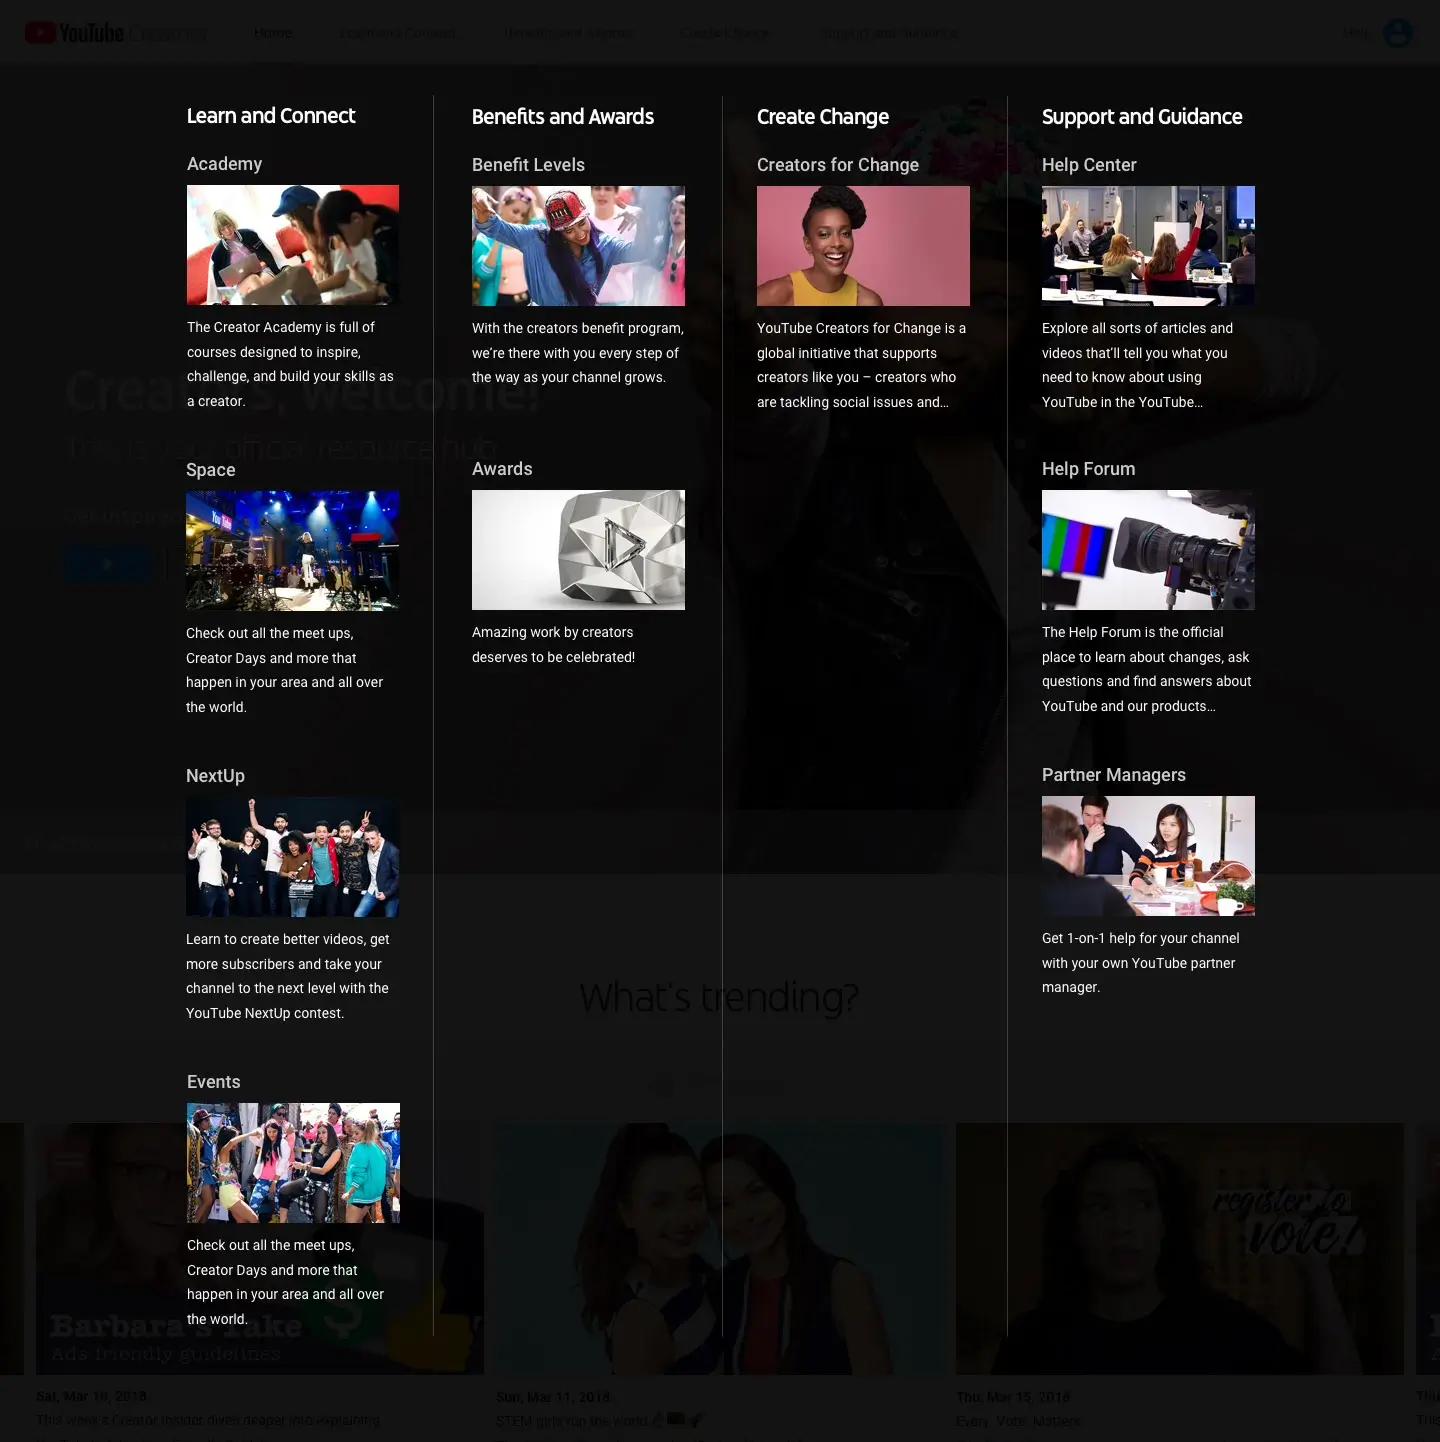This screenshot has height=1442, width=1440.
Task: Open the Learn and Connect menu
Action: tap(398, 33)
